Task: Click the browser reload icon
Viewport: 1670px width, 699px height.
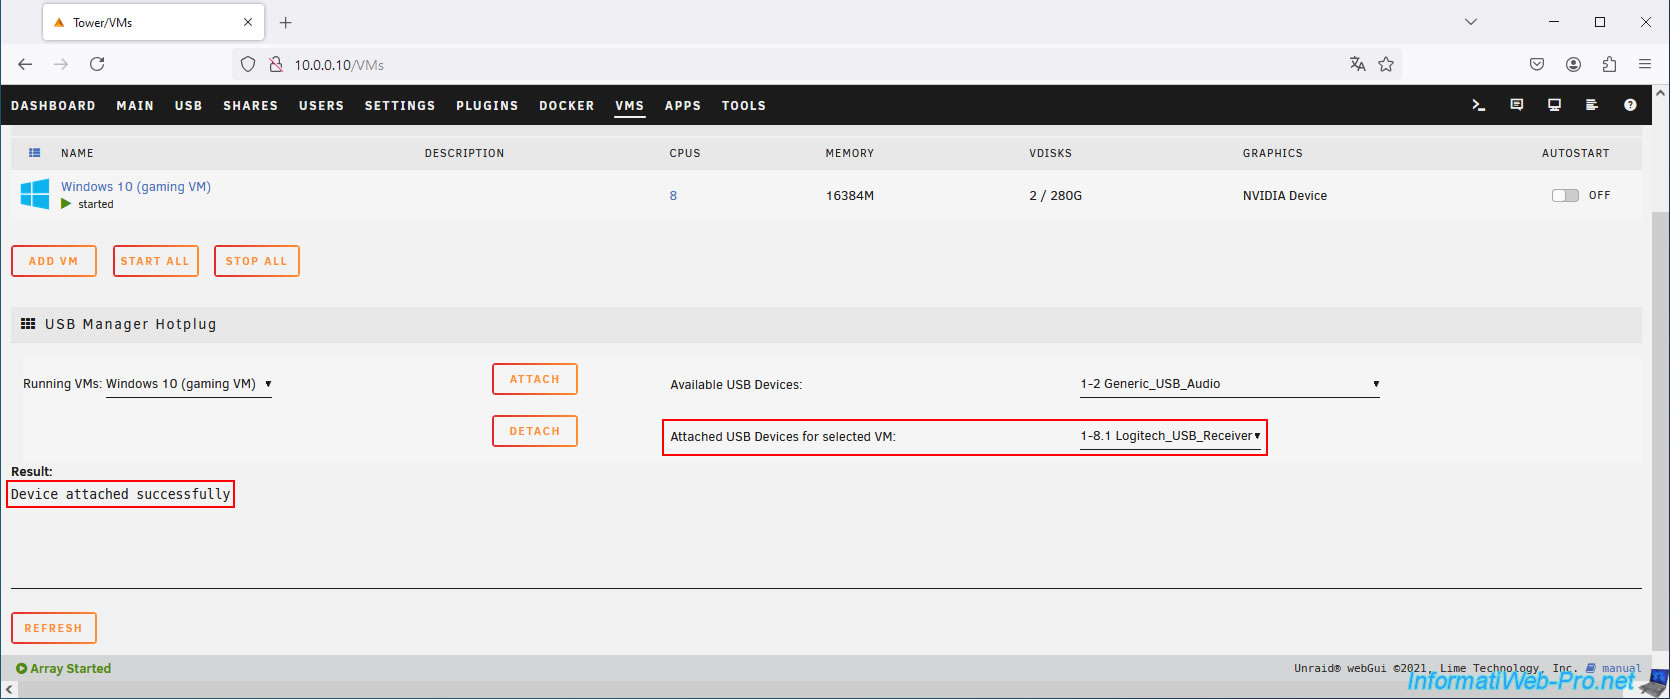Action: (97, 64)
